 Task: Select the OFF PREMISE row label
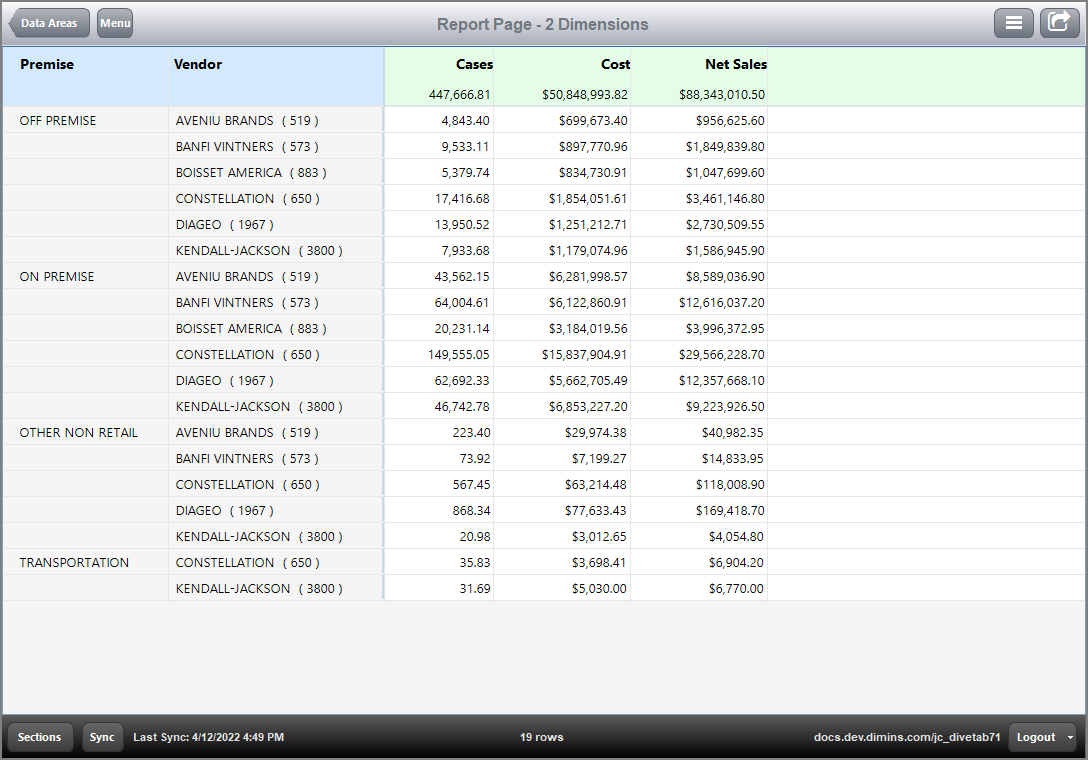pyautogui.click(x=59, y=120)
